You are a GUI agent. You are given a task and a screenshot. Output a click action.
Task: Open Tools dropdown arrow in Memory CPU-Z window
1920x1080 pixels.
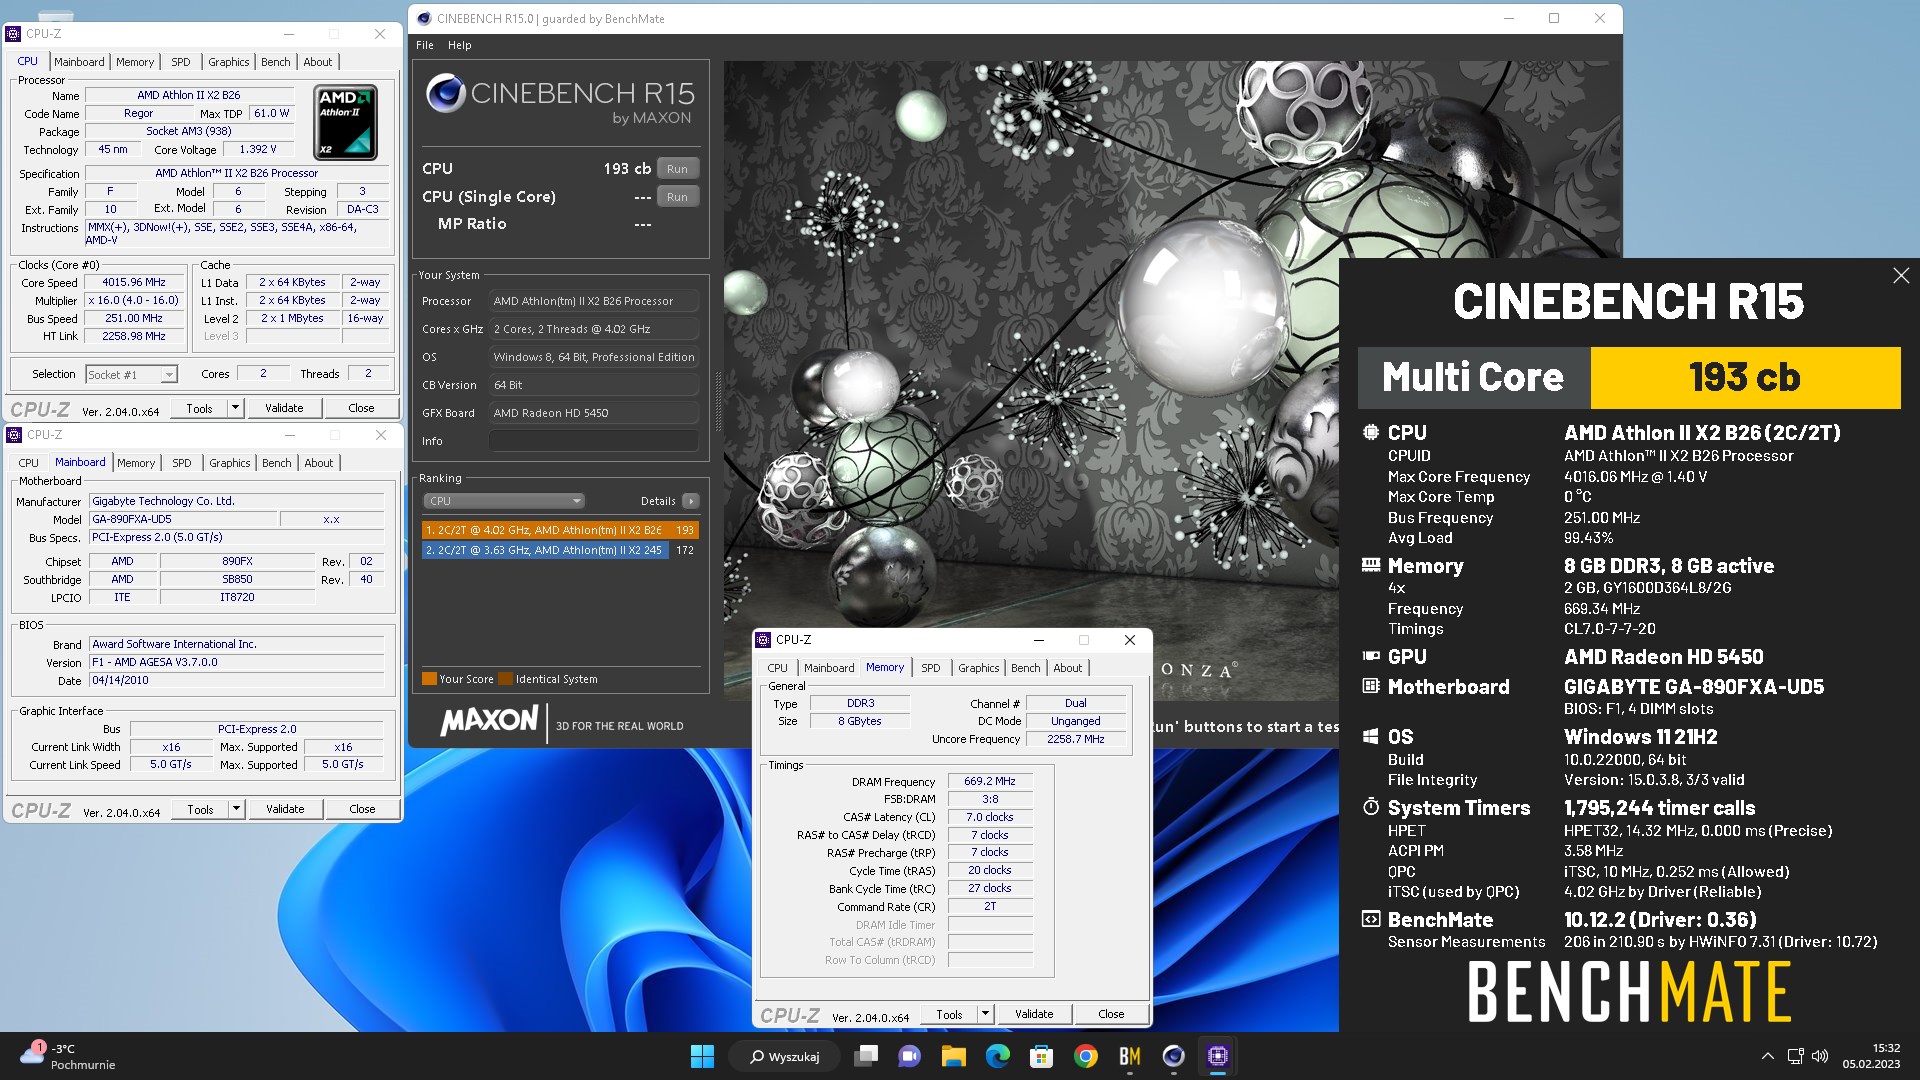pos(985,1014)
